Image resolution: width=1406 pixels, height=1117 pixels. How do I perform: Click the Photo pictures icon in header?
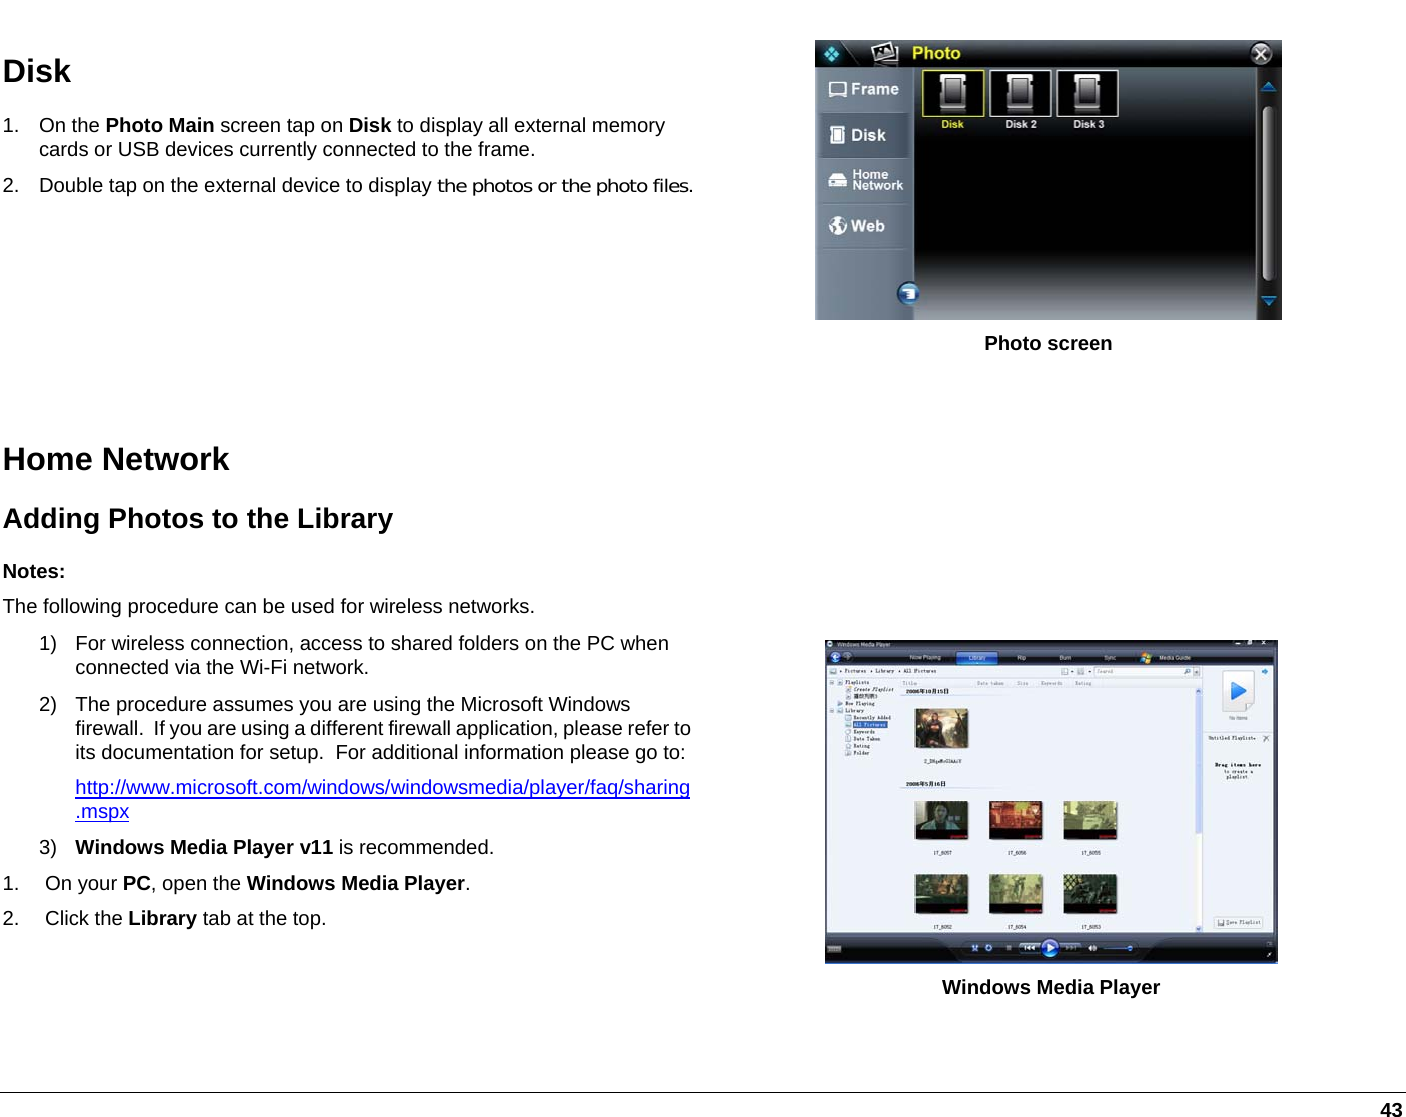coord(884,53)
